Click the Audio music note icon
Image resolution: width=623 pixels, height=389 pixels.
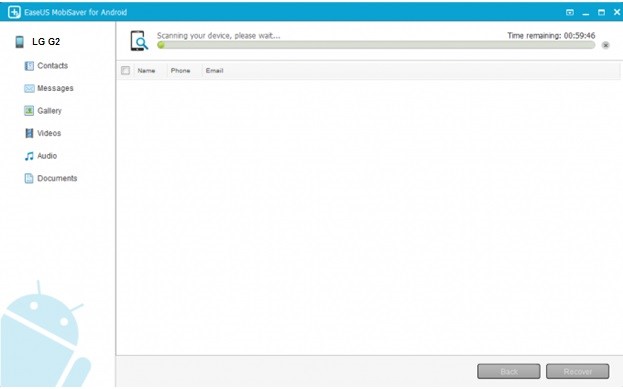click(x=29, y=156)
